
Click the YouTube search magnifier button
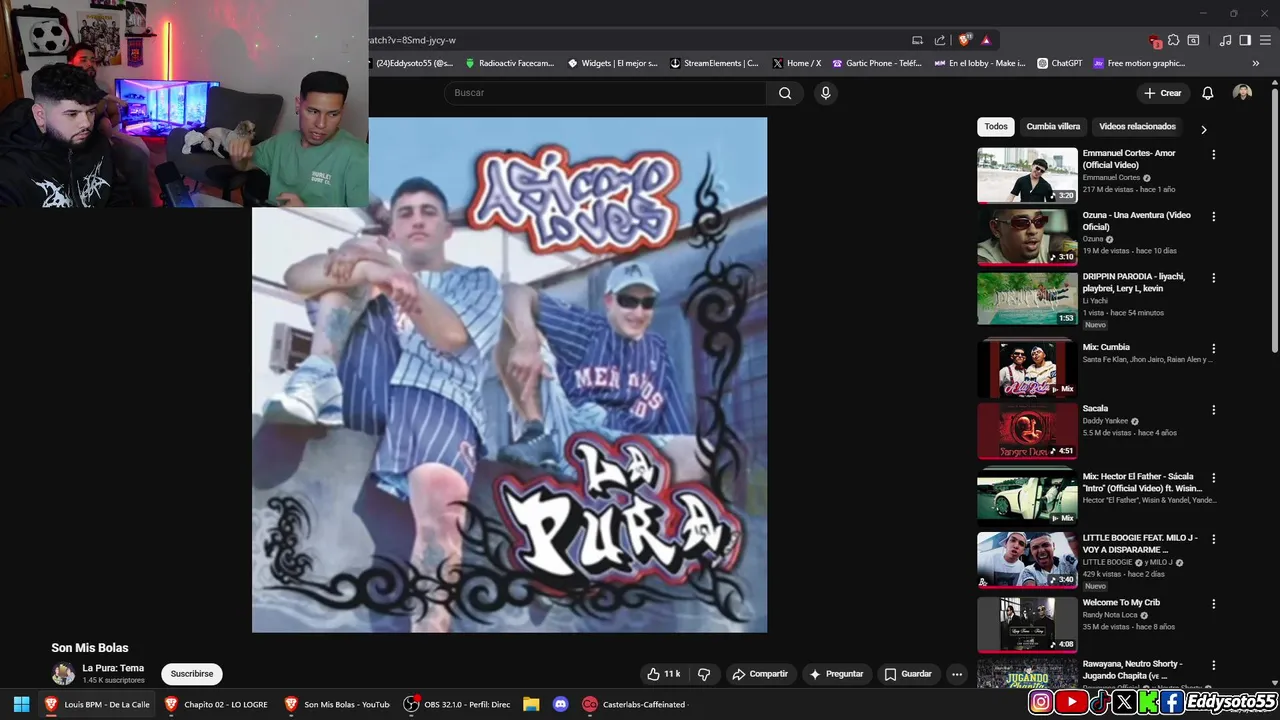[785, 93]
